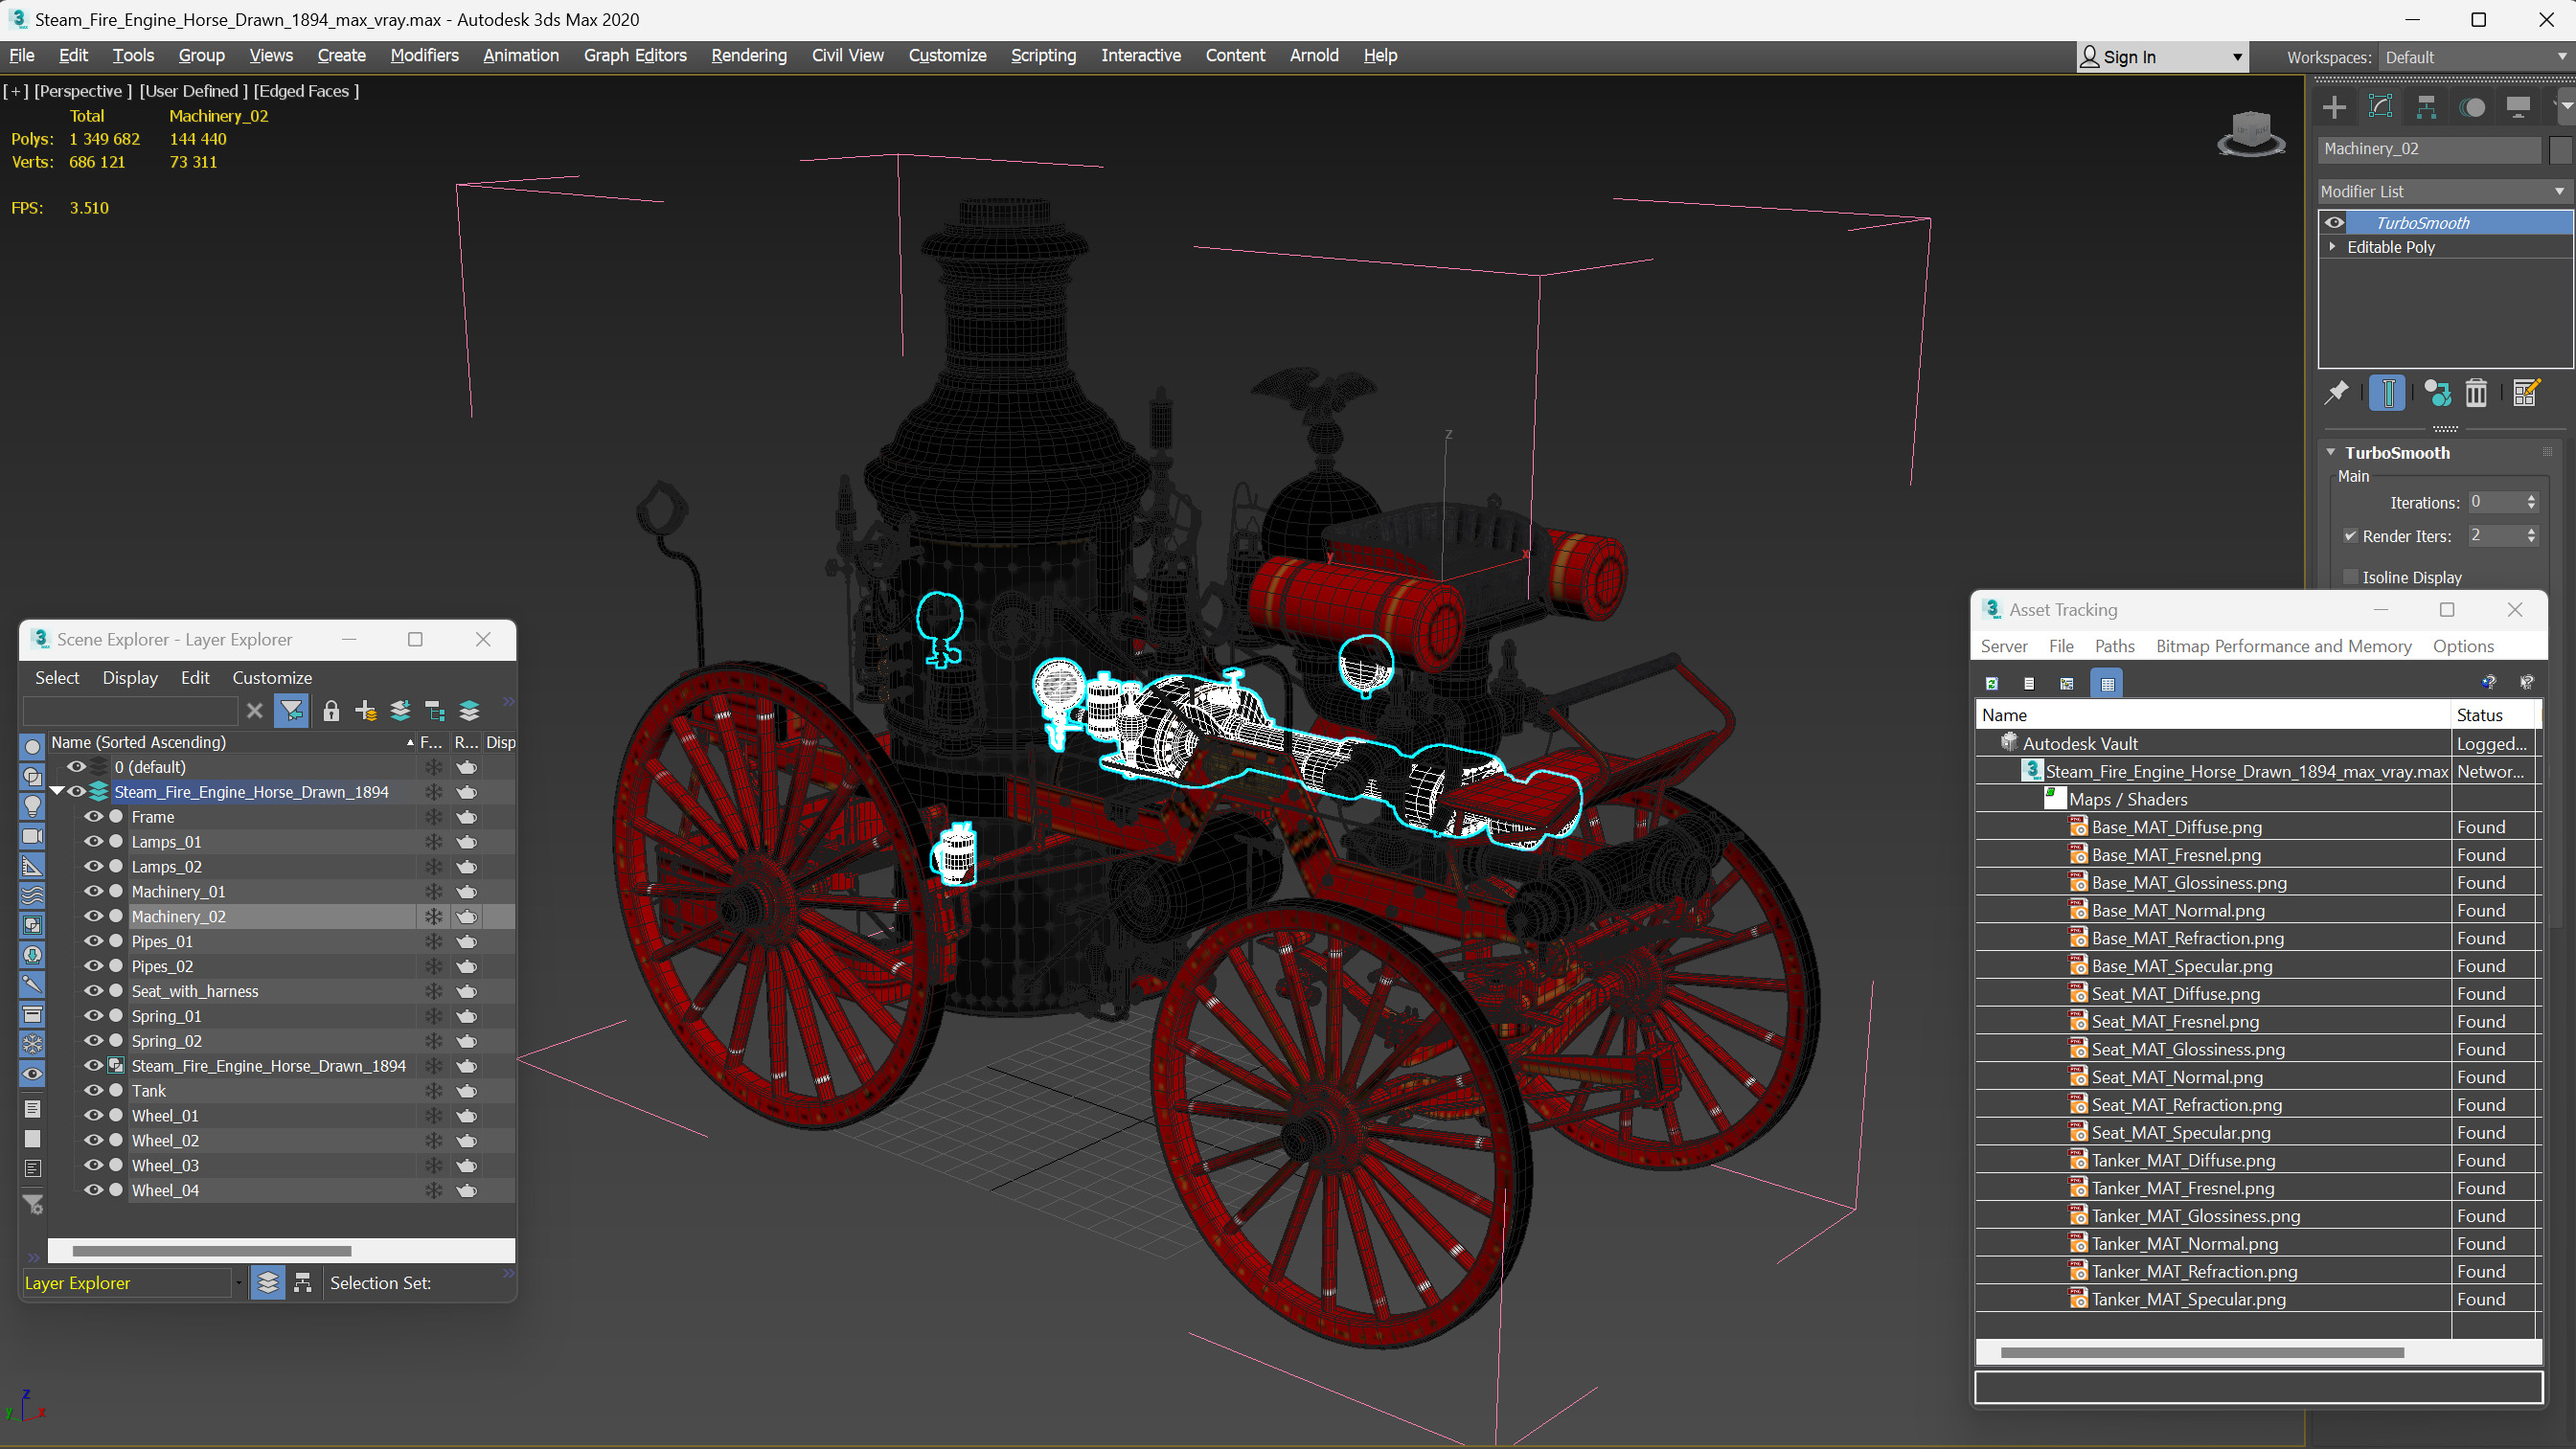This screenshot has width=2576, height=1449.
Task: Open Display menu in Scene Explorer
Action: pyautogui.click(x=130, y=678)
